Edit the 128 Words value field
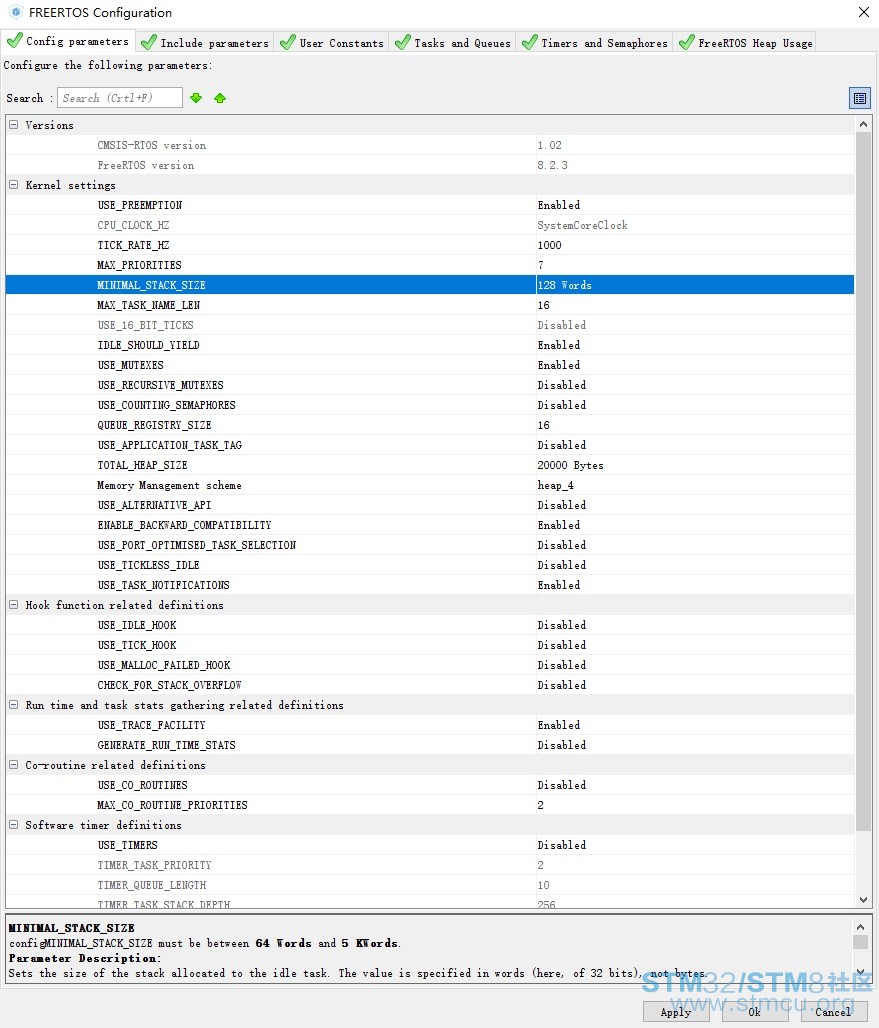 point(695,285)
